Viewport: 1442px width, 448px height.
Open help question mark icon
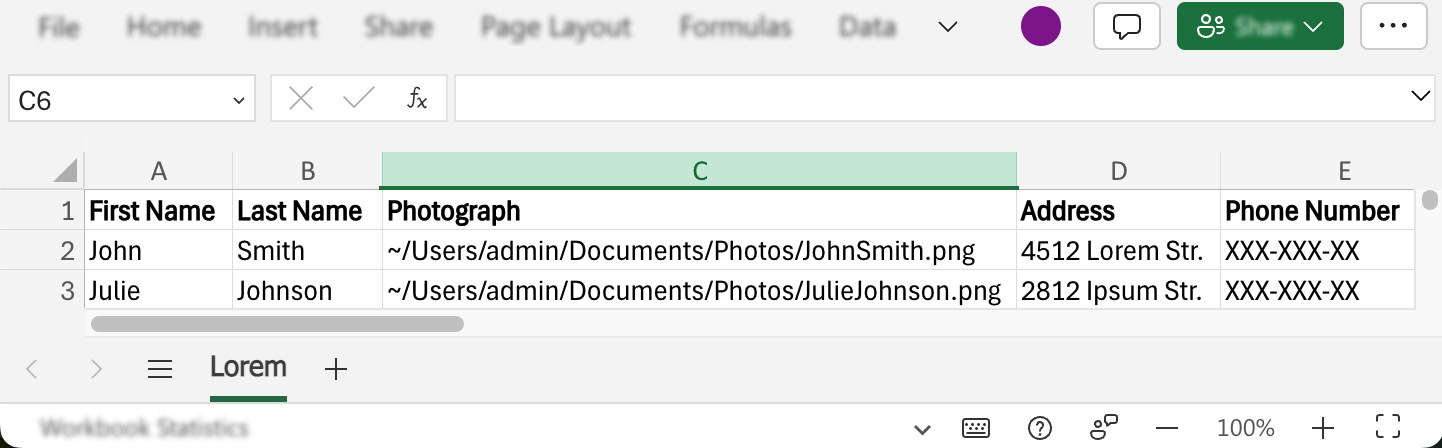(x=1040, y=429)
